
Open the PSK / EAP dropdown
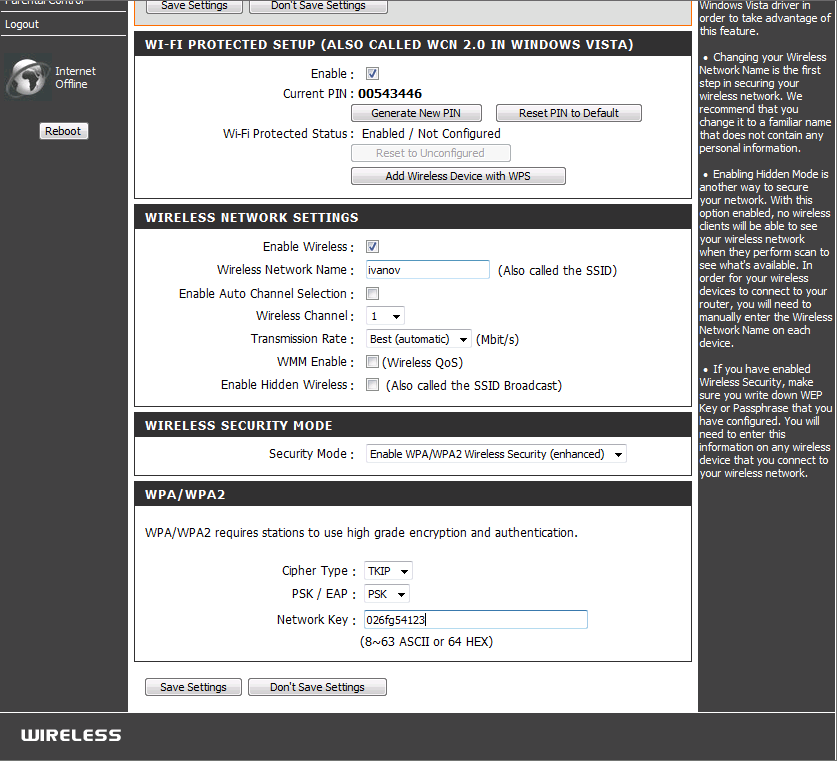[386, 594]
